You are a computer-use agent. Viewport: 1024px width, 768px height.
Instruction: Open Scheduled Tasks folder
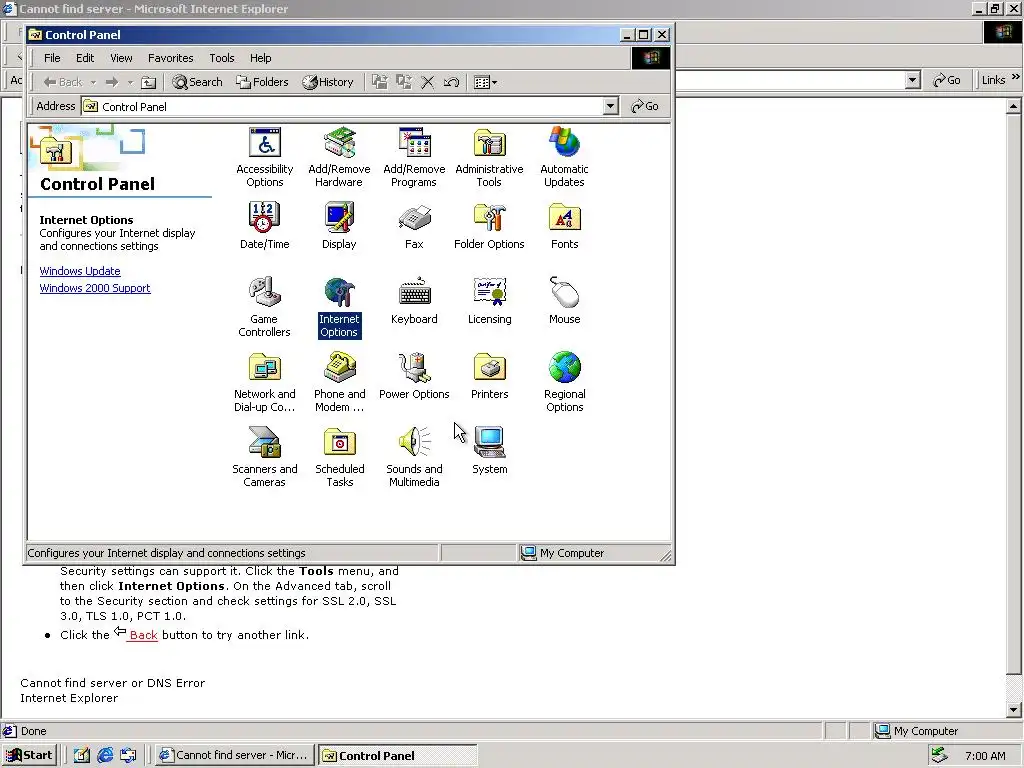point(339,457)
